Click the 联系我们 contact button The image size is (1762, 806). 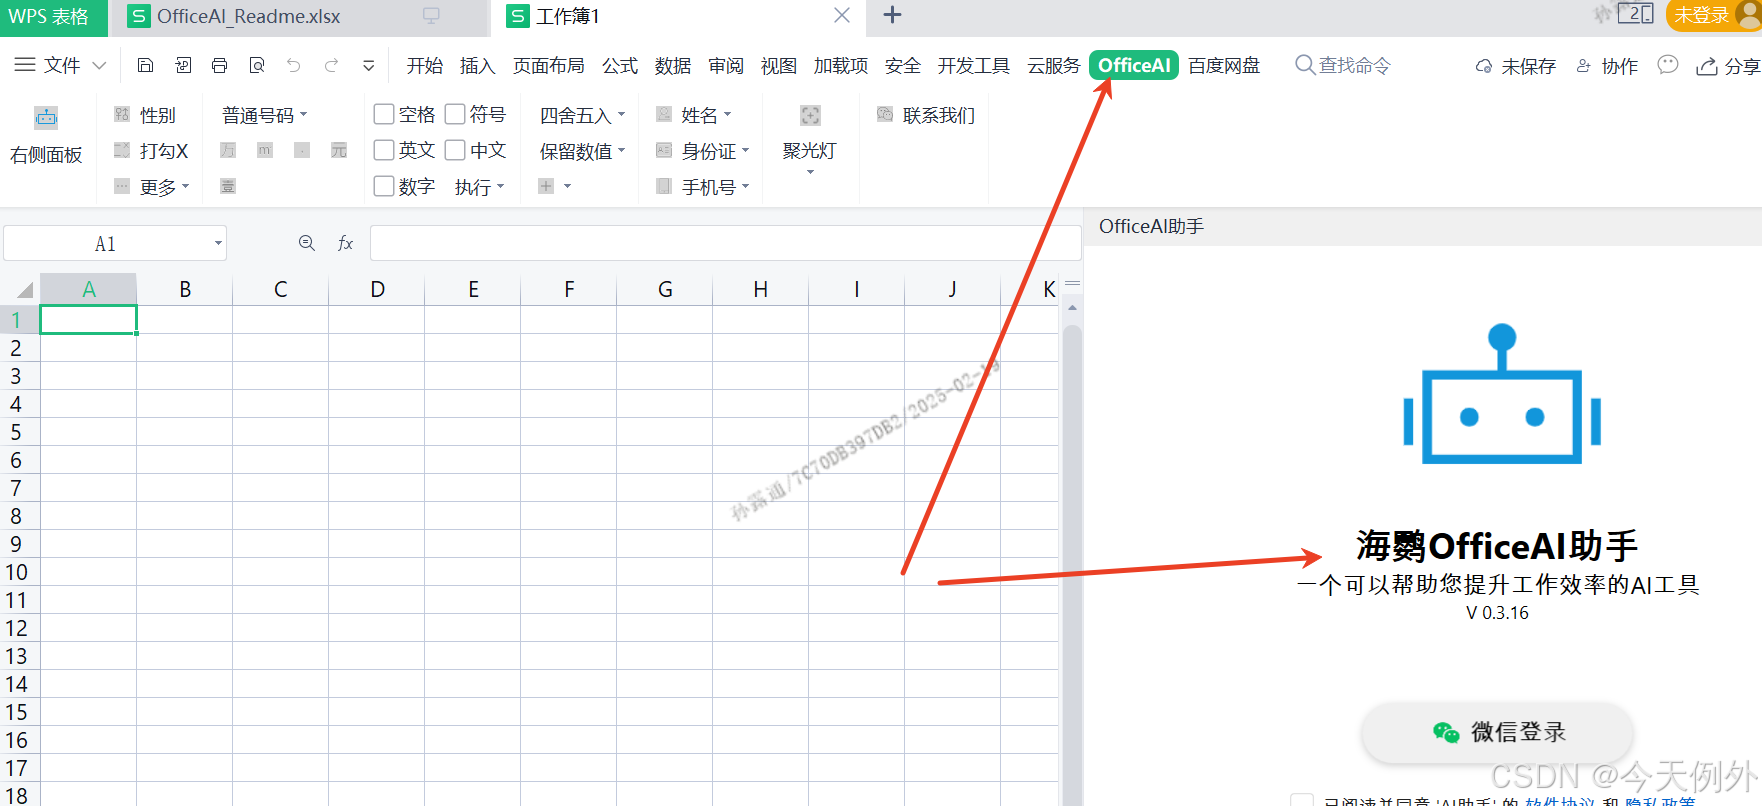tap(926, 115)
